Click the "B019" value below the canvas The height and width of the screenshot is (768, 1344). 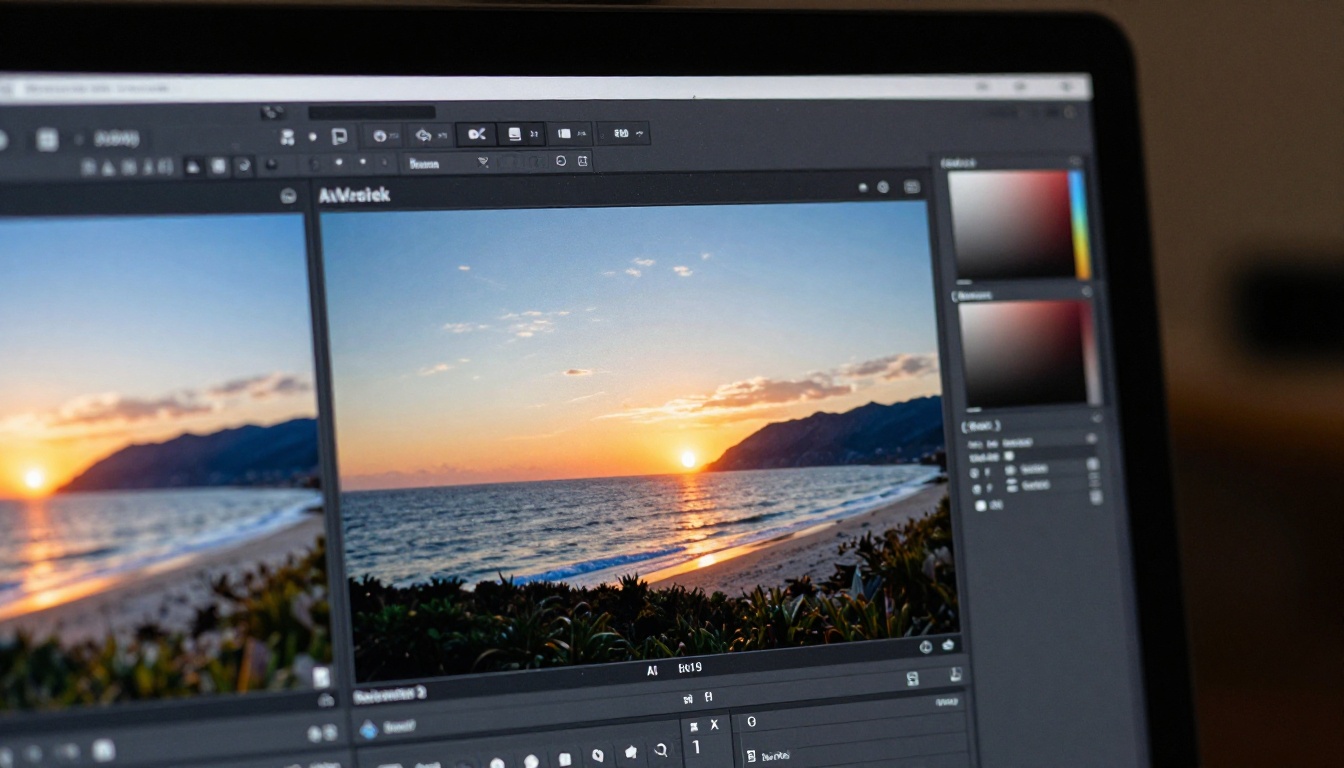click(x=689, y=668)
